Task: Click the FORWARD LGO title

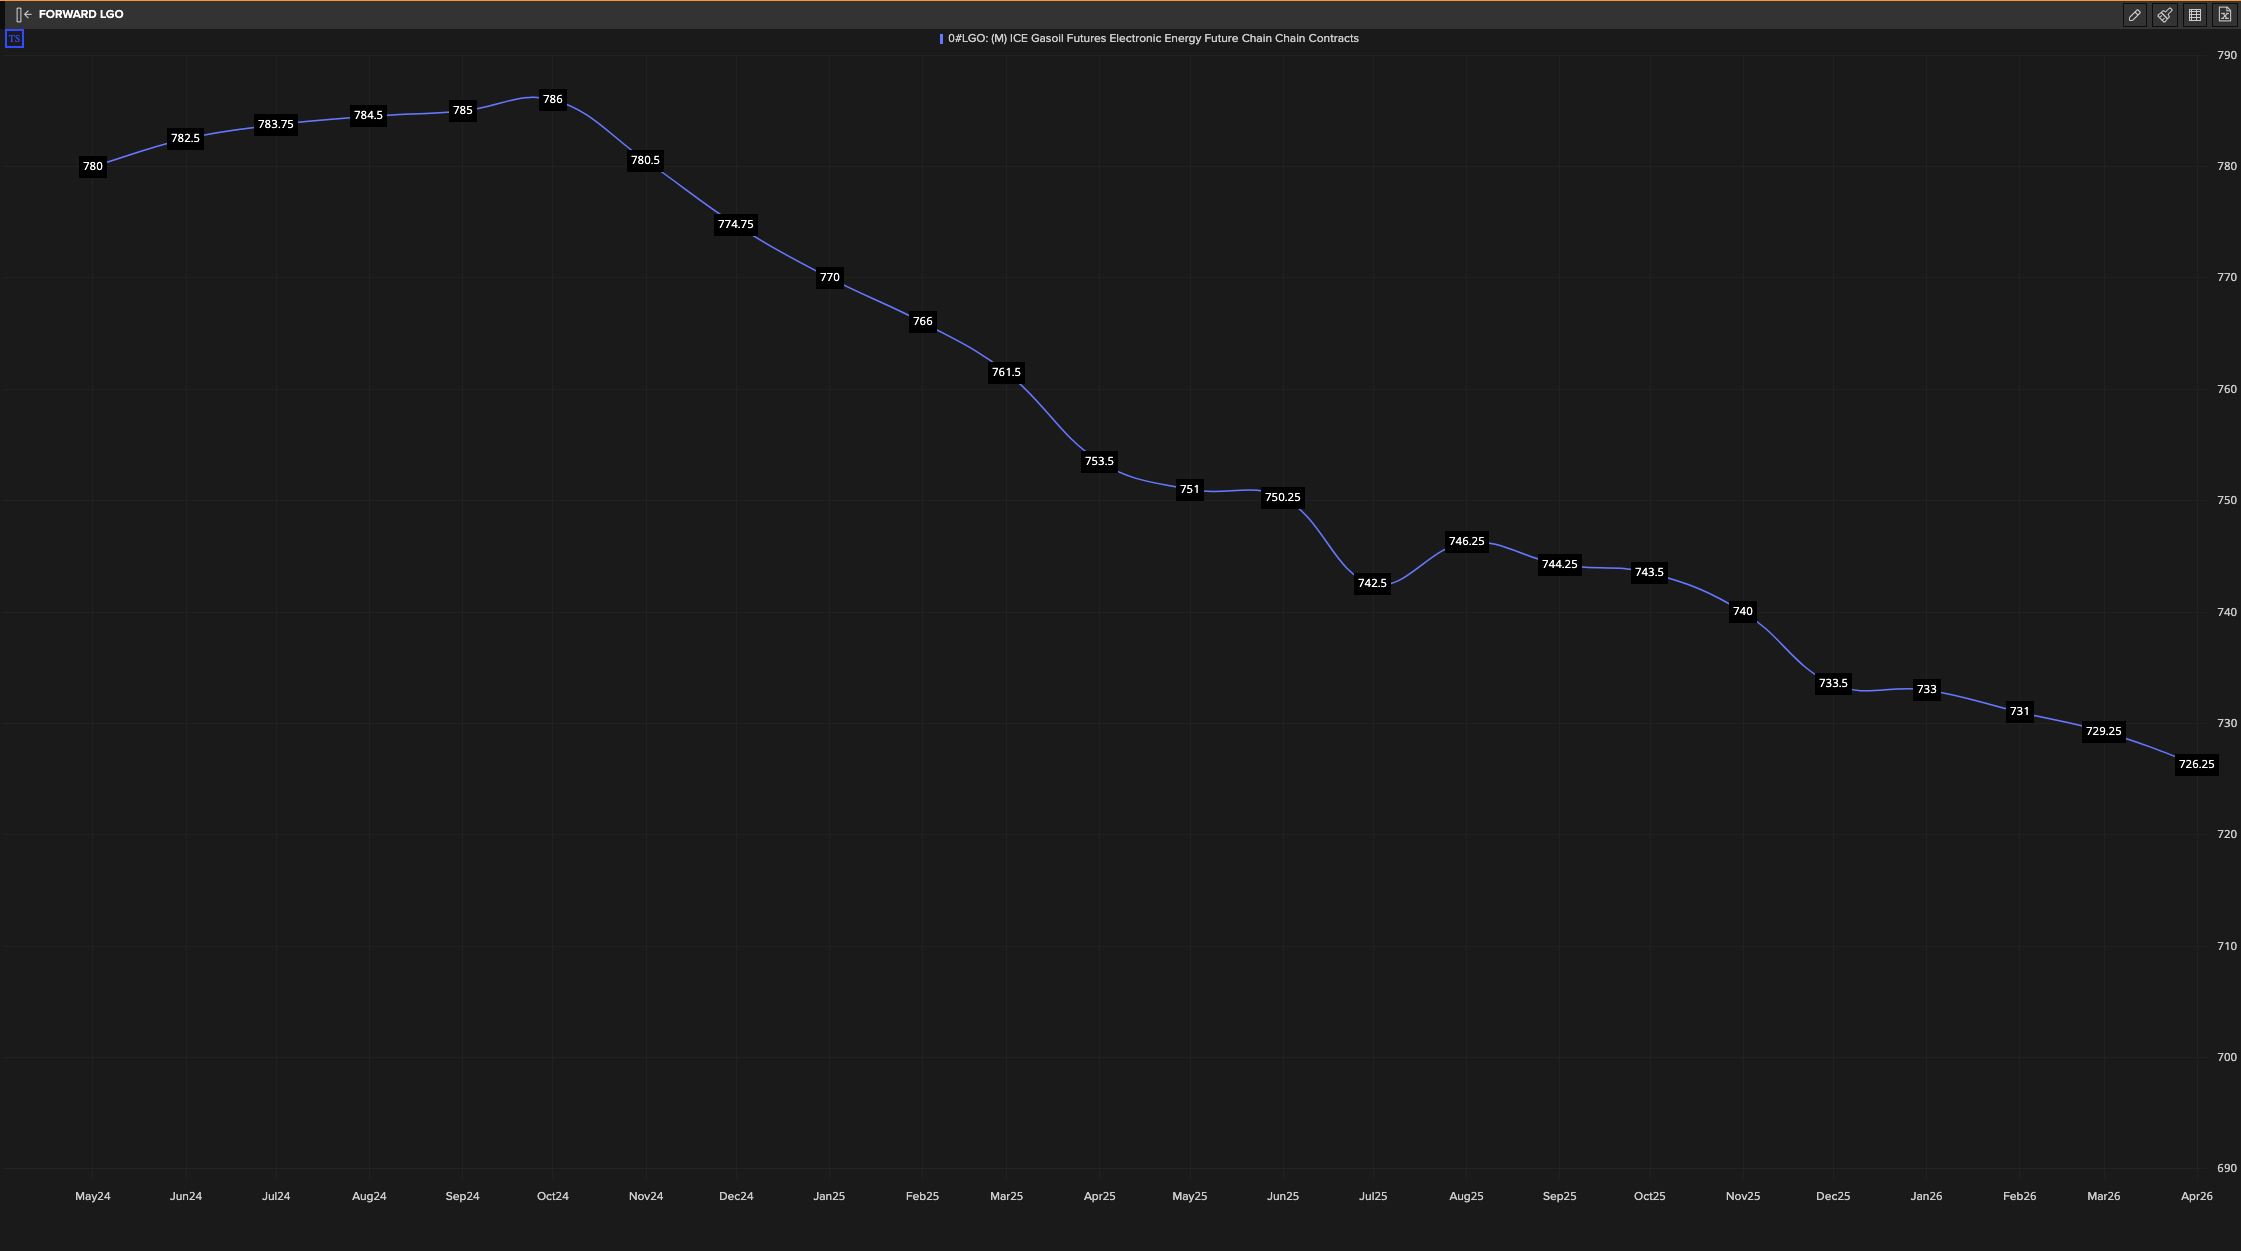Action: pyautogui.click(x=81, y=15)
